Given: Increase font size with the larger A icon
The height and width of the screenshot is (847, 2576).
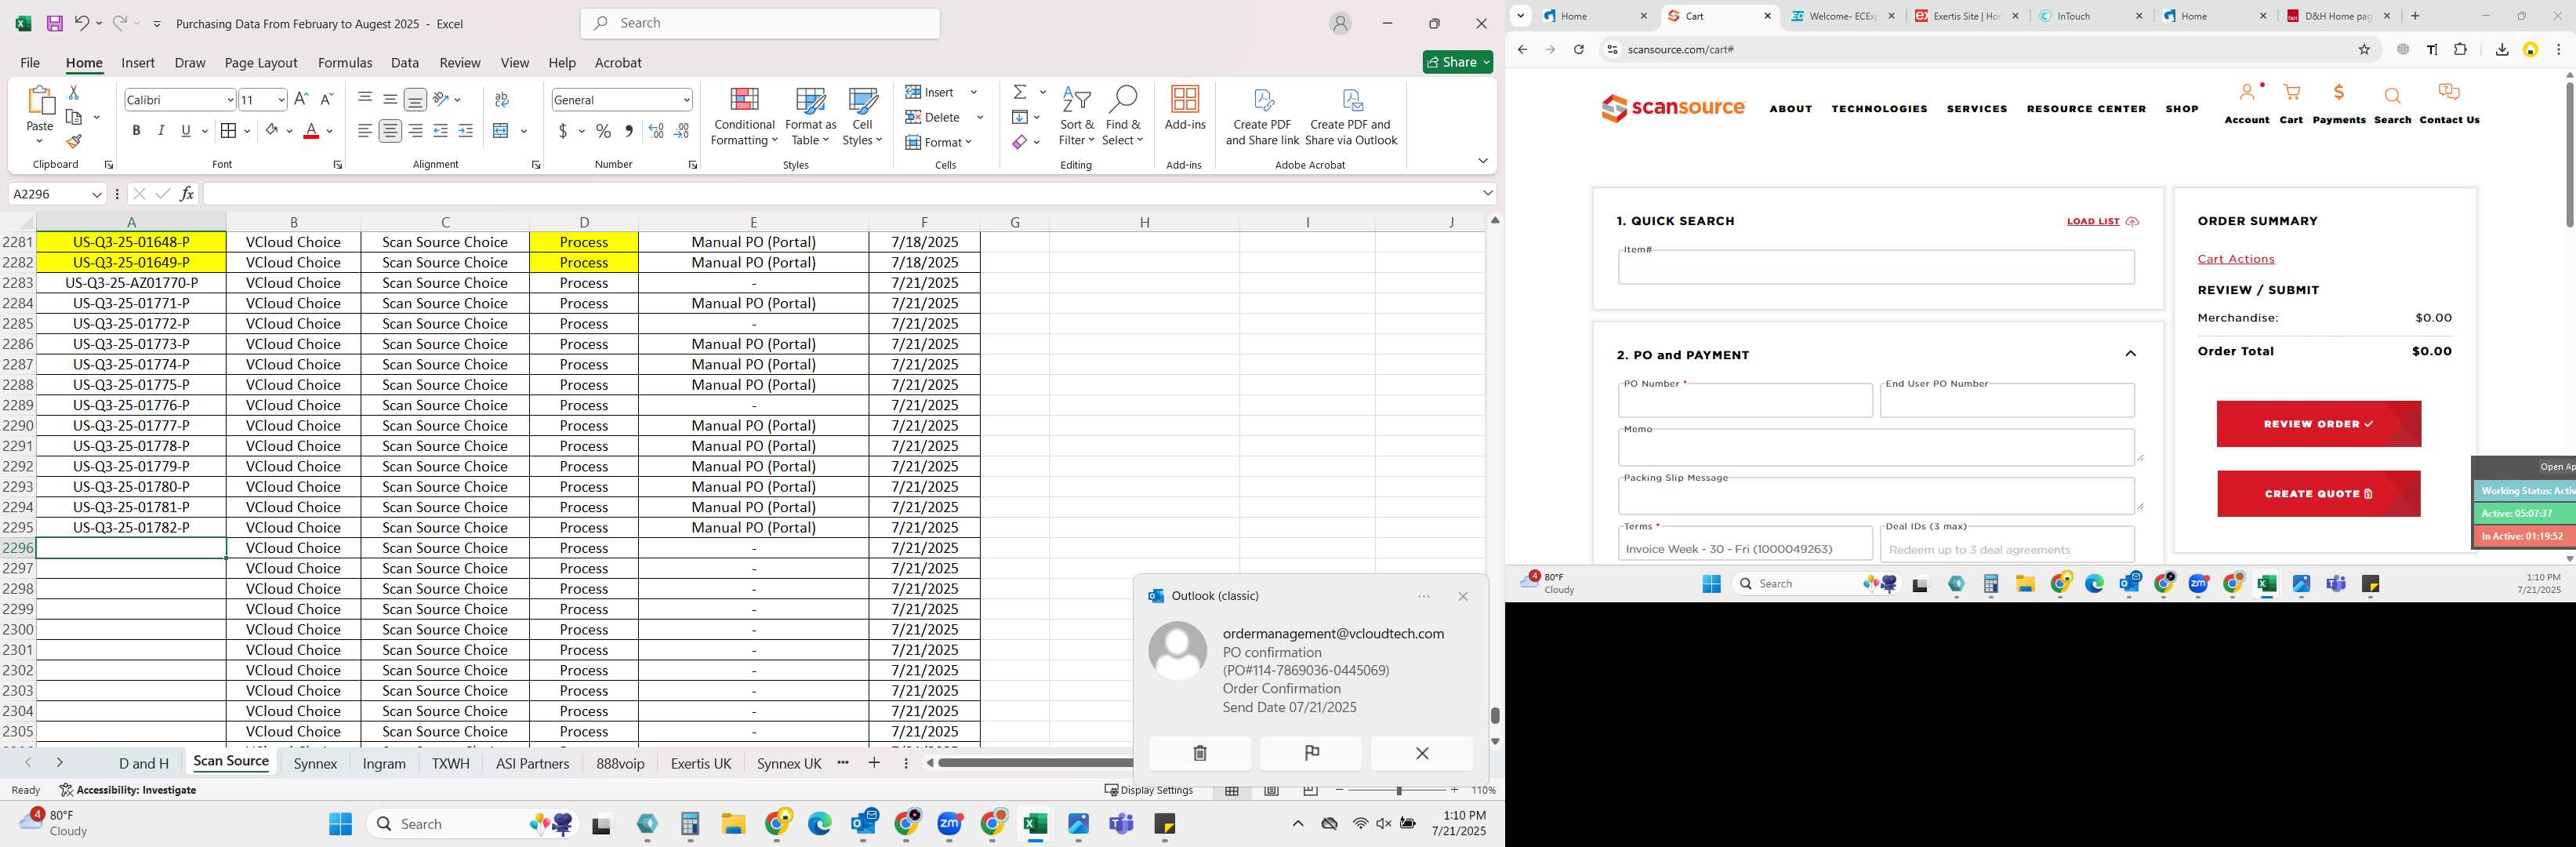Looking at the screenshot, I should 301,99.
